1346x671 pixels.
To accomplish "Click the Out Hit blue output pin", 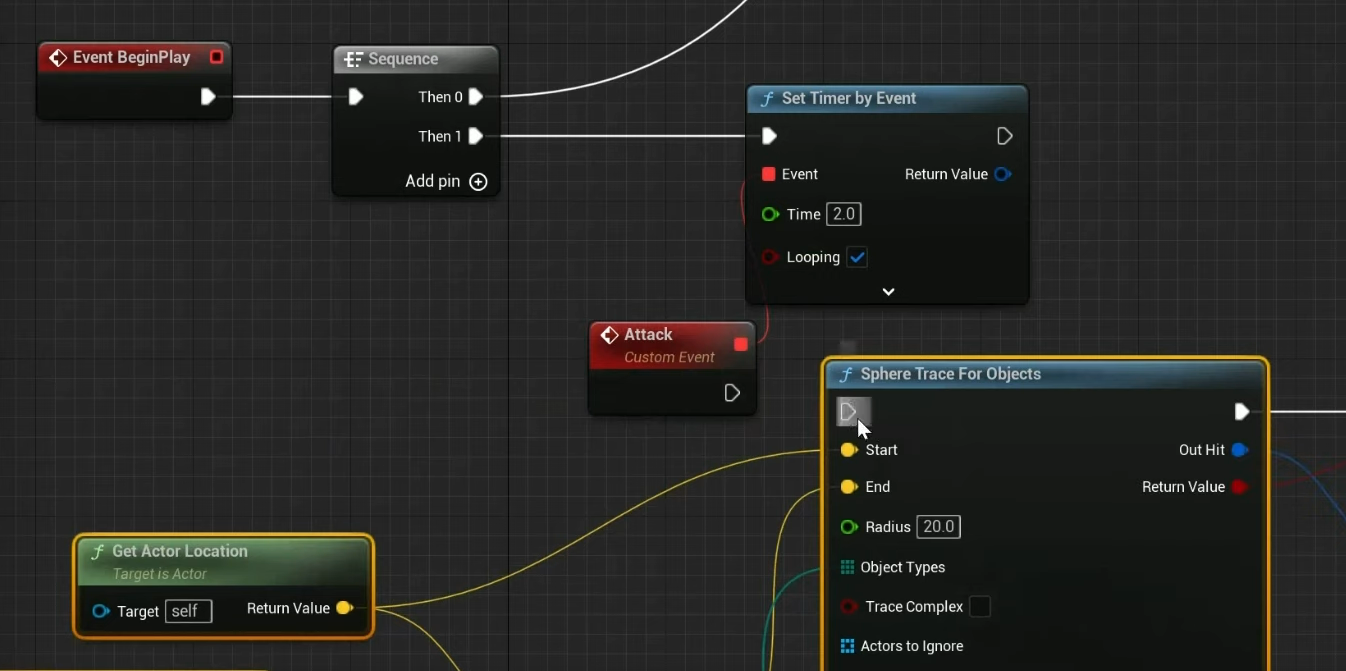I will click(1240, 450).
